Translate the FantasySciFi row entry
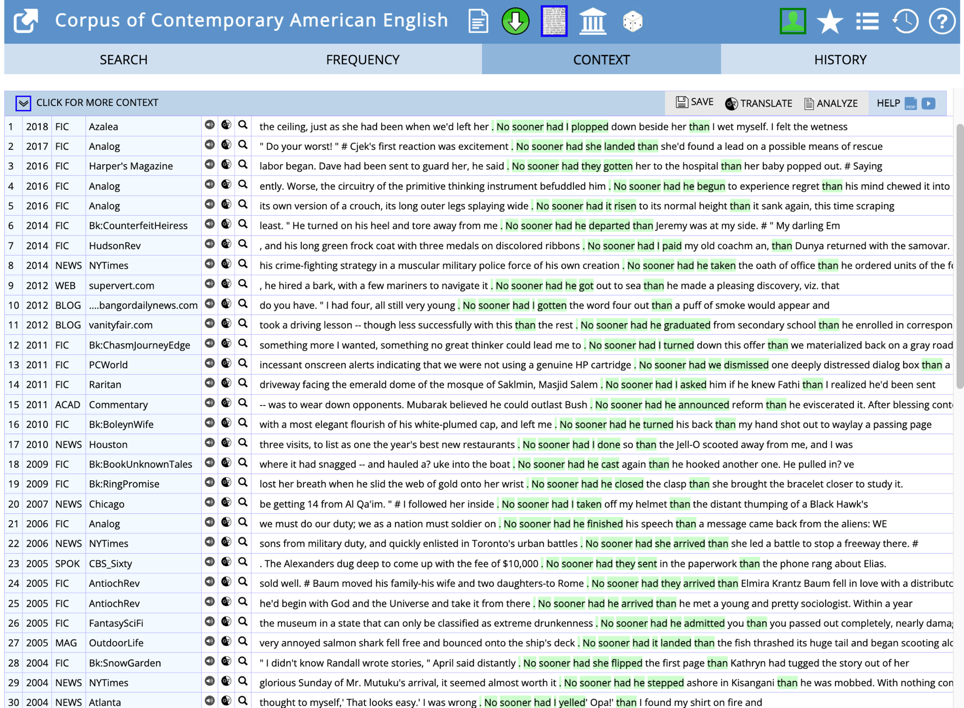This screenshot has height=708, width=964. tap(226, 621)
